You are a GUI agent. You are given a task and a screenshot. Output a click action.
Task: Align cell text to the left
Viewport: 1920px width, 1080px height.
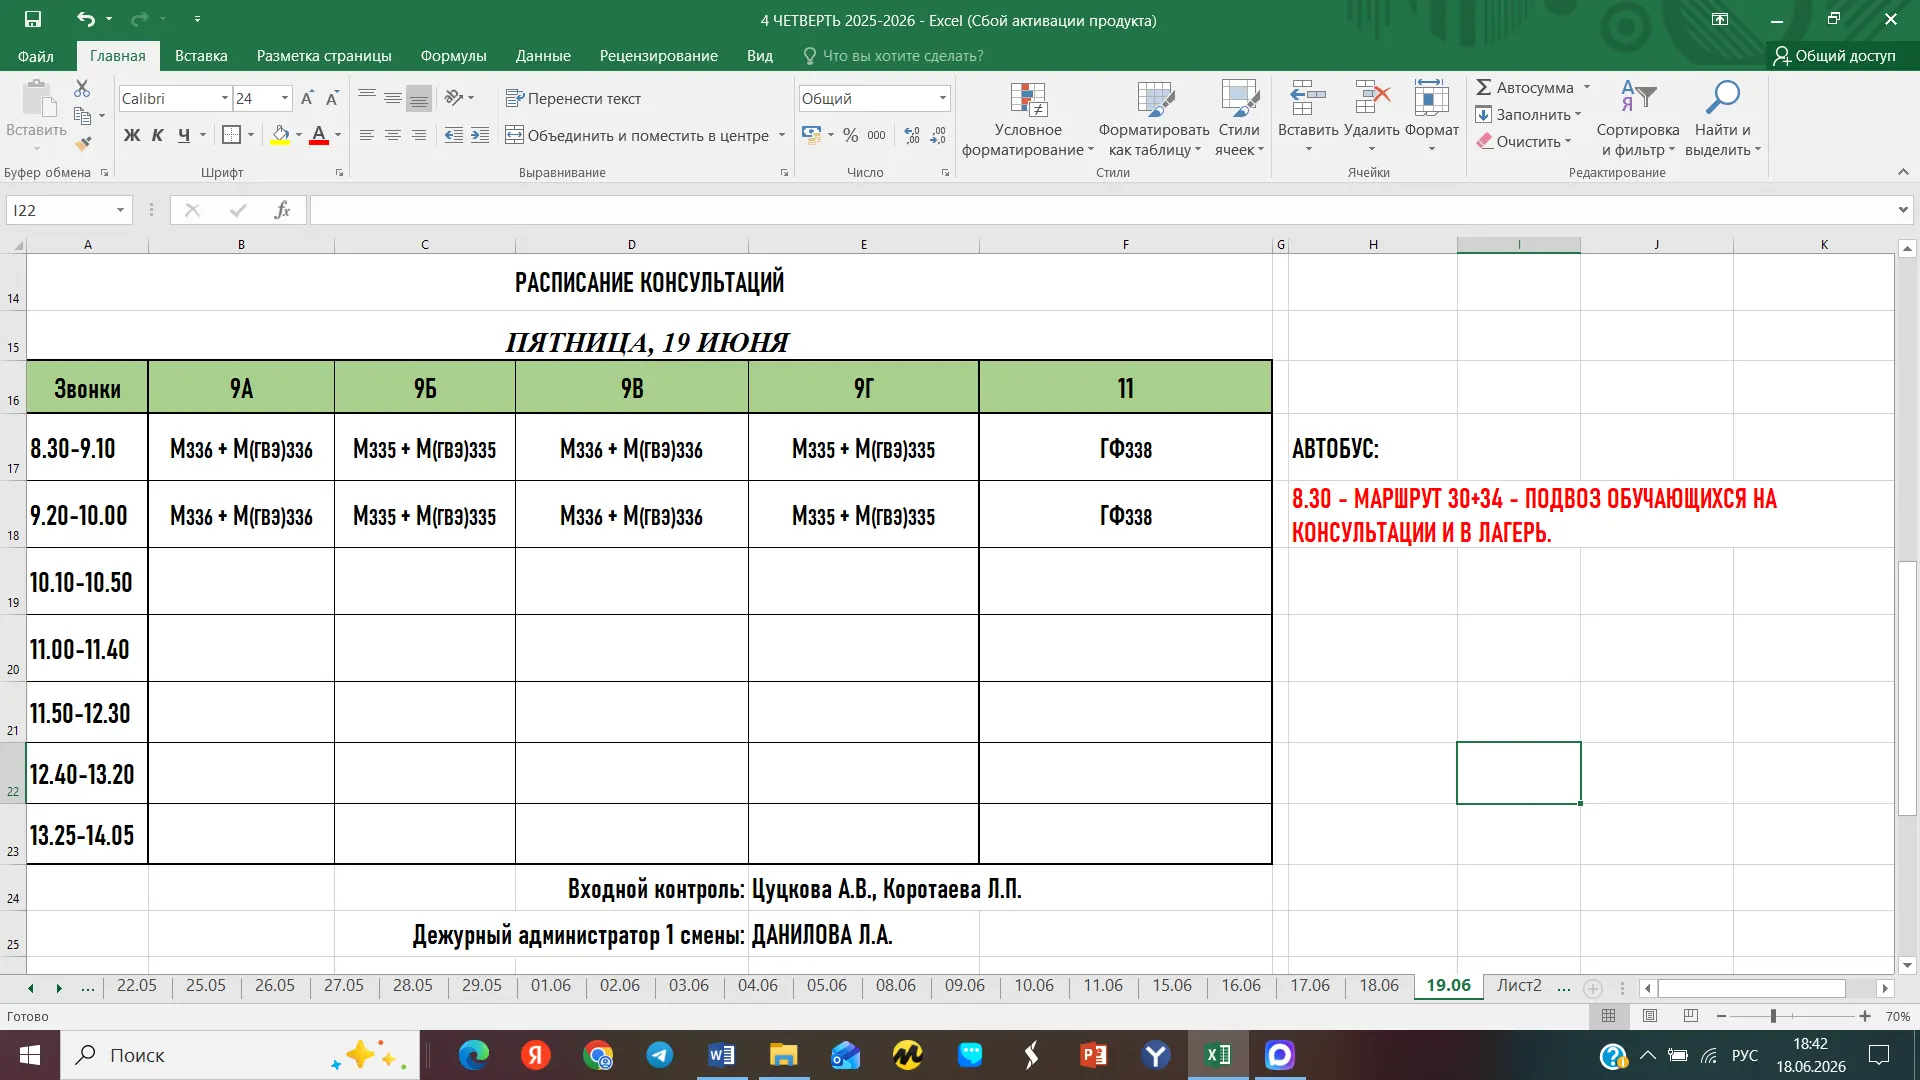[x=367, y=135]
